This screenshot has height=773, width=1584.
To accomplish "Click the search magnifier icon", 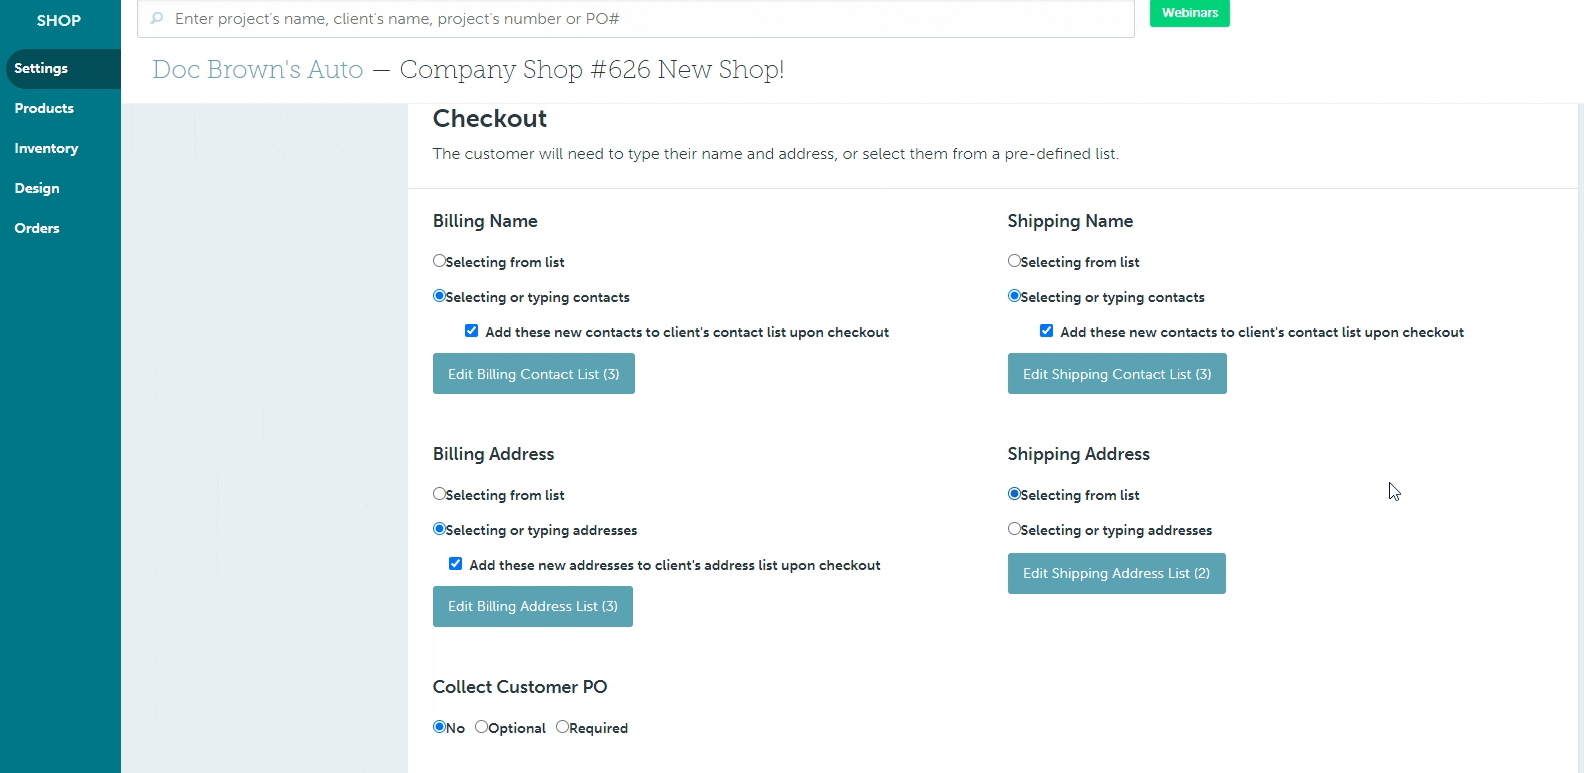I will (157, 18).
